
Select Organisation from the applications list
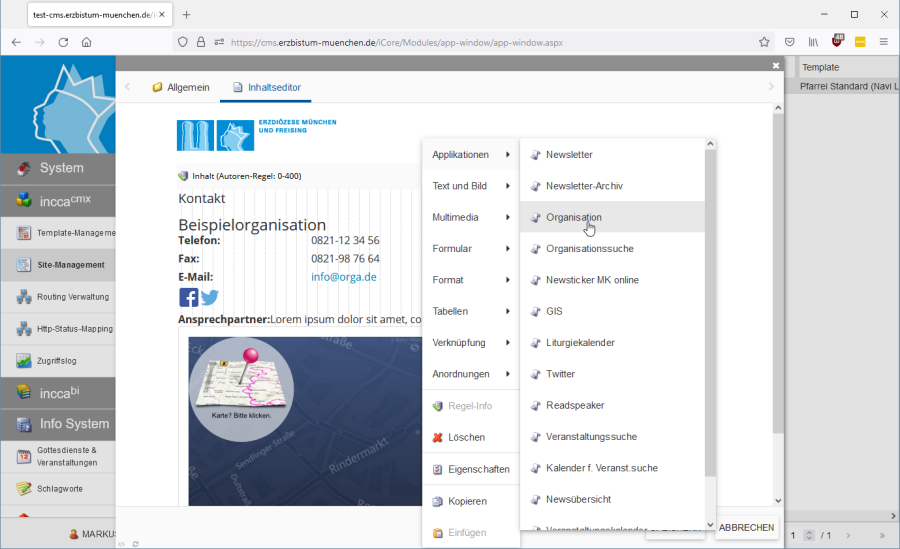(573, 217)
